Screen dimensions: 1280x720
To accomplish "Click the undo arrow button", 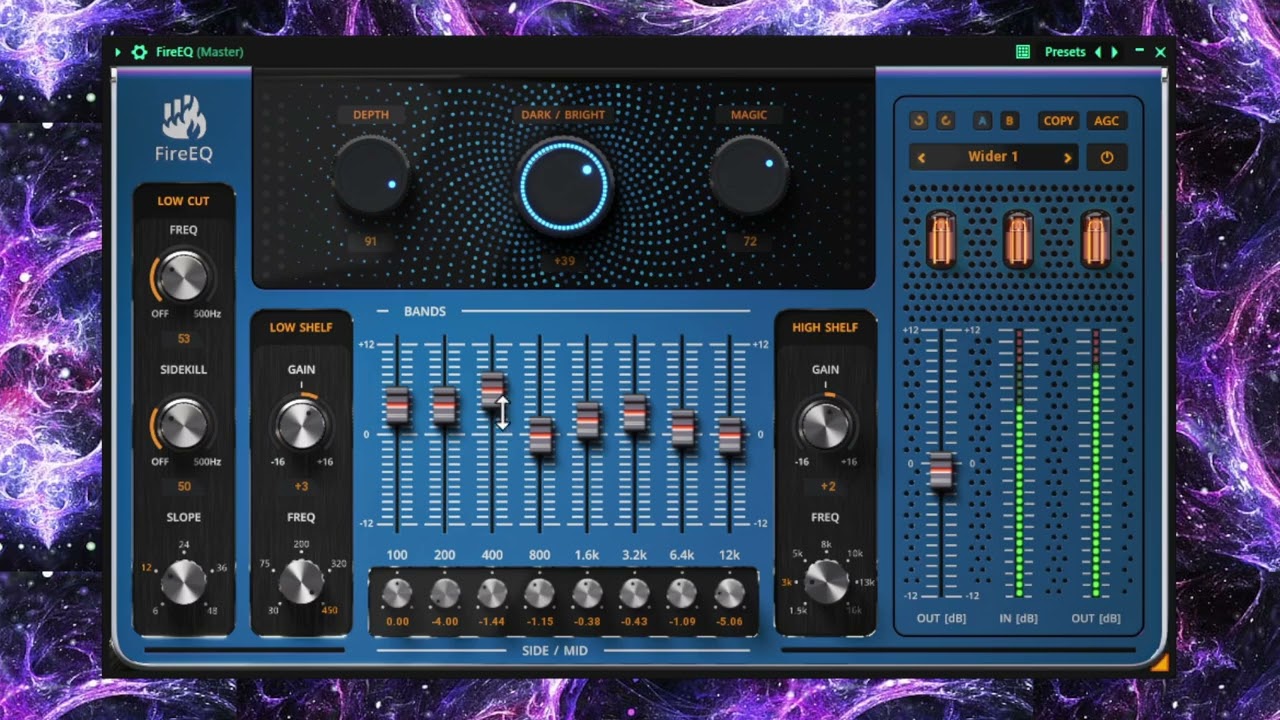I will (x=919, y=121).
